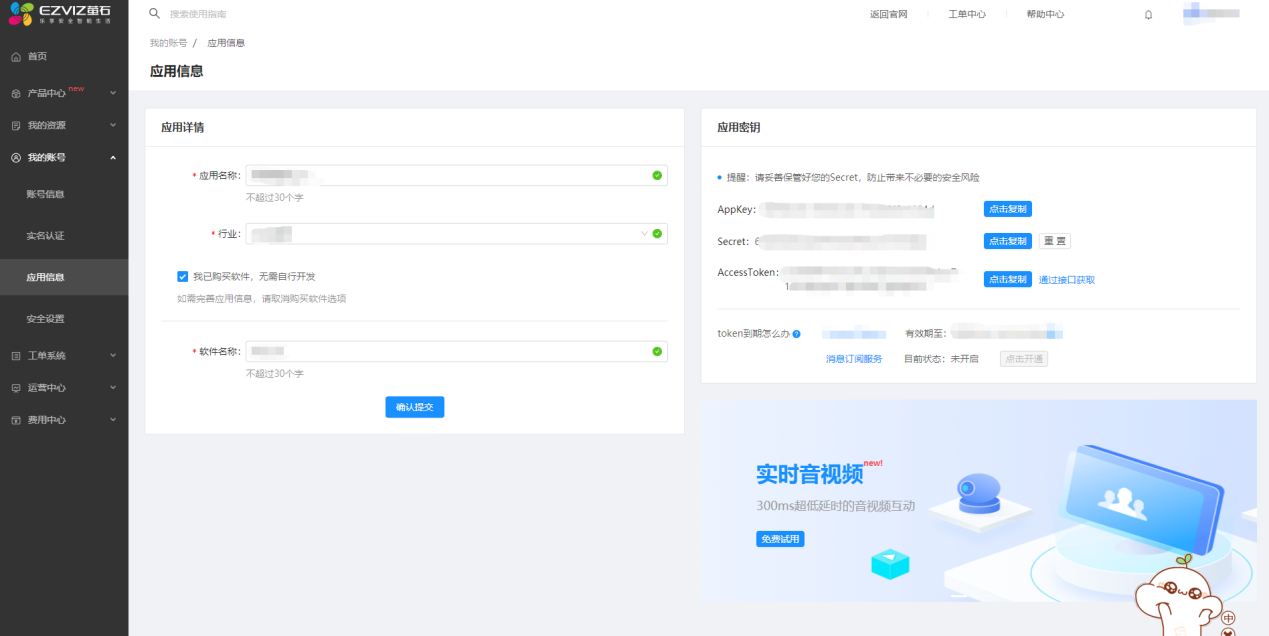Open the notification bell
Image resolution: width=1269 pixels, height=636 pixels.
pyautogui.click(x=1148, y=15)
